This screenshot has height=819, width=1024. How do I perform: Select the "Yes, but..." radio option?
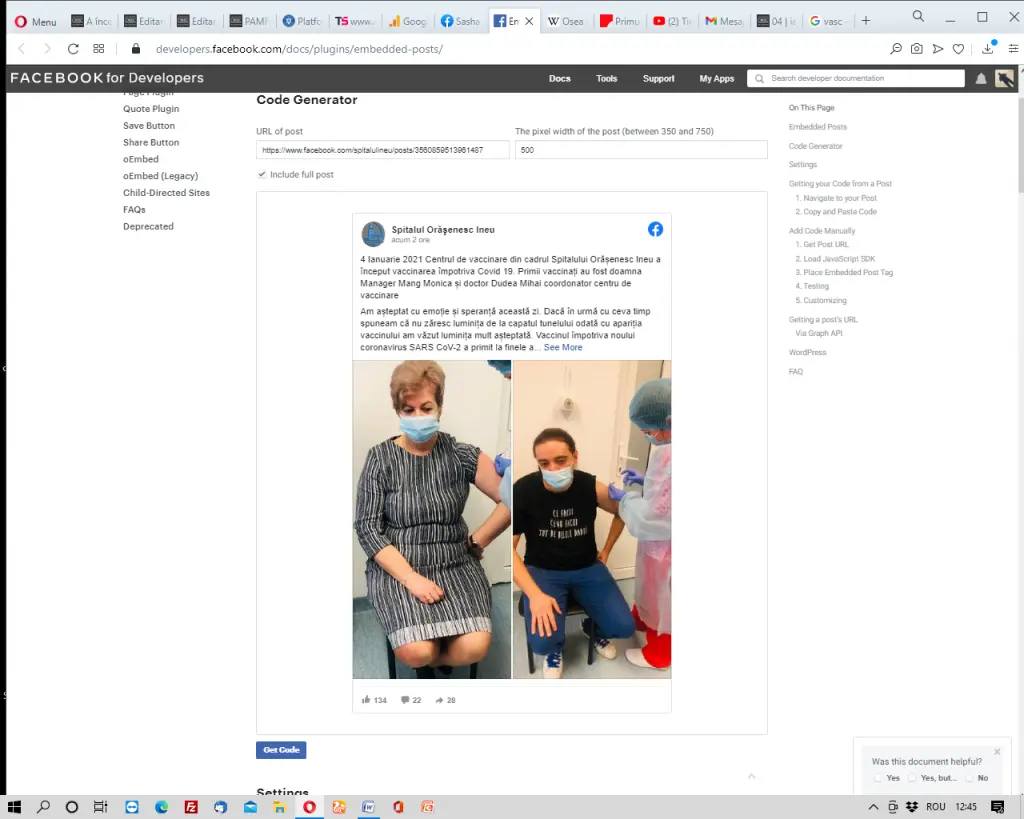912,778
